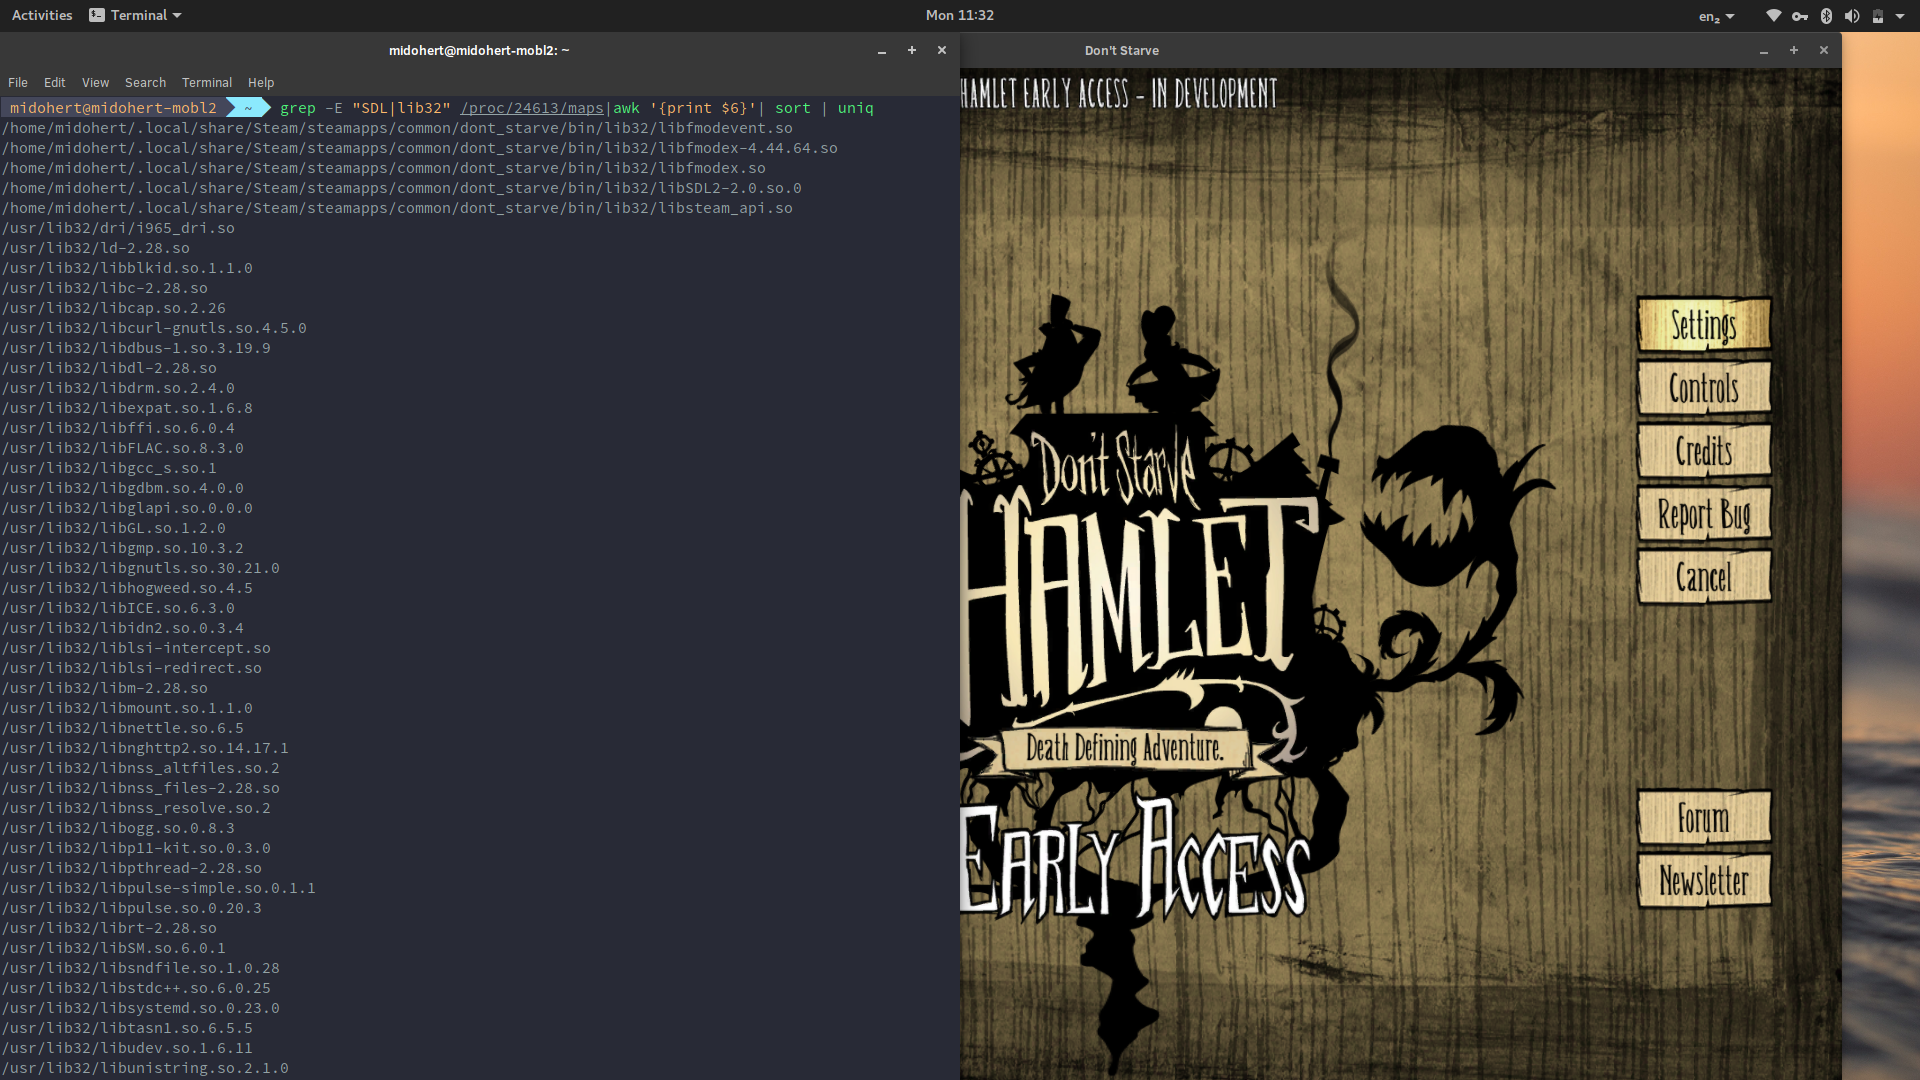Close the terminal window
This screenshot has height=1080, width=1920.
942,50
